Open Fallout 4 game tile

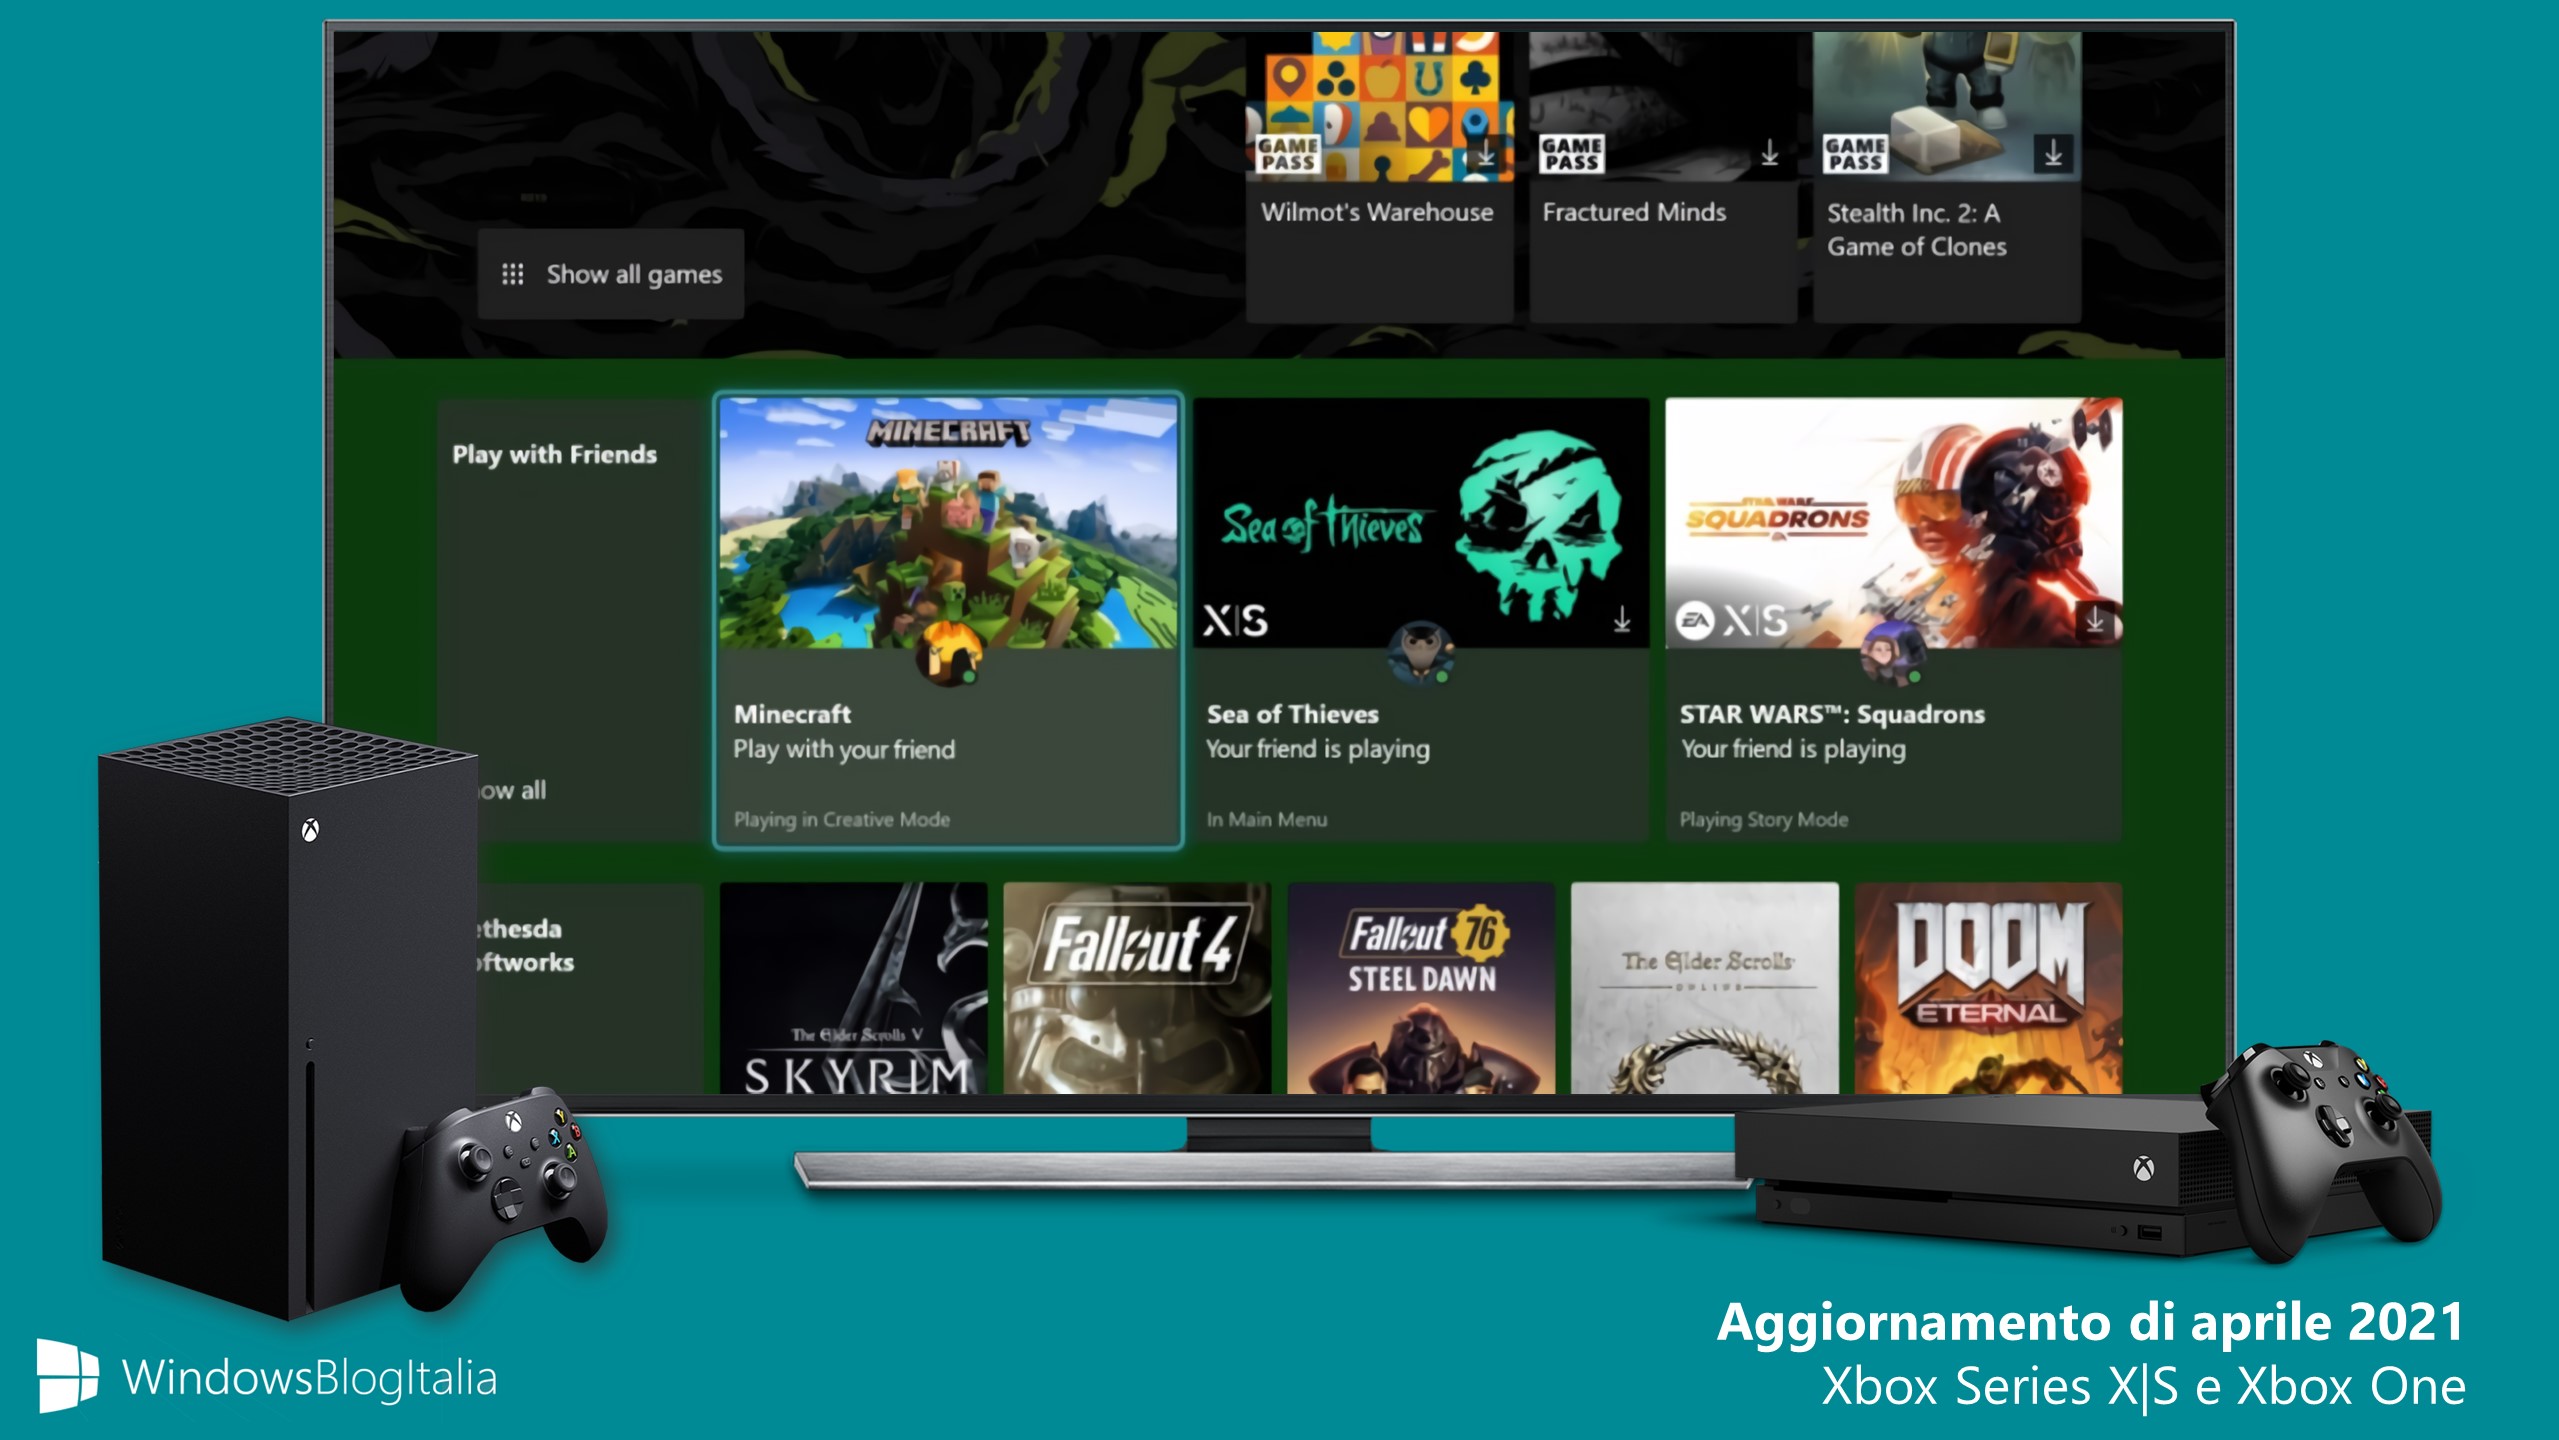tap(1137, 988)
